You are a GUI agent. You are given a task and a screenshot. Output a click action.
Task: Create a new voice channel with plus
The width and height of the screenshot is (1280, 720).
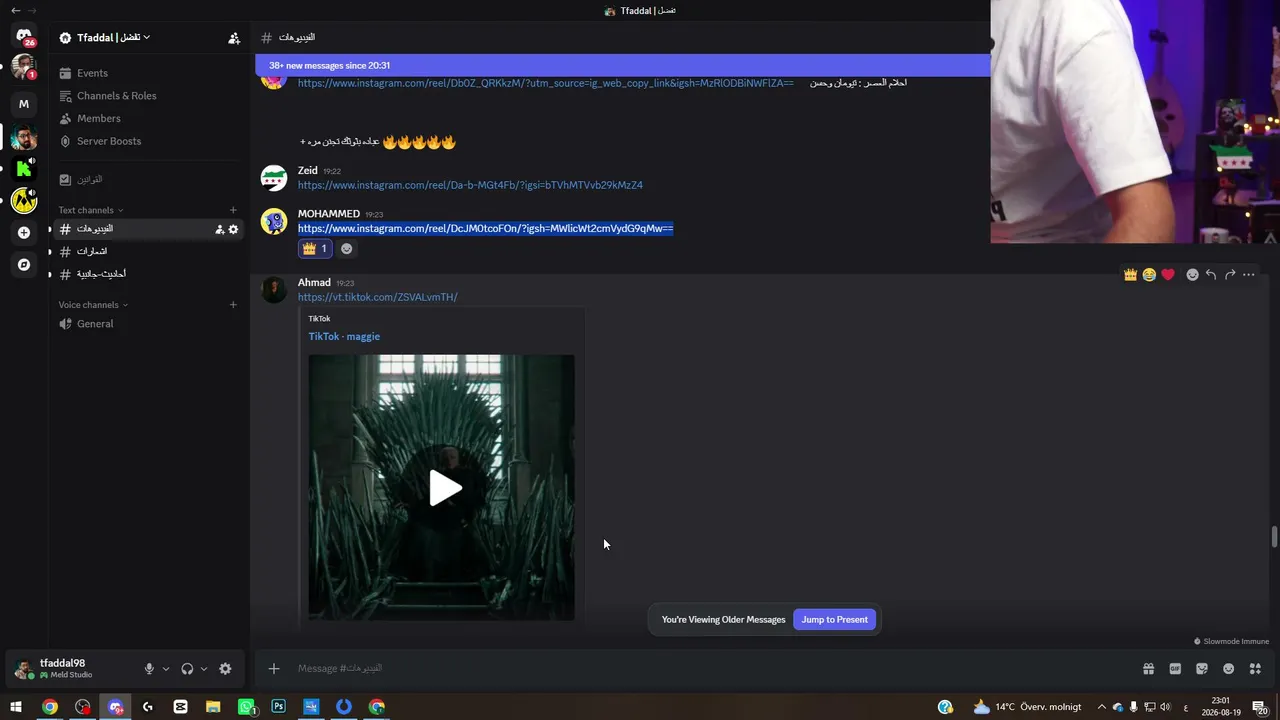(233, 305)
